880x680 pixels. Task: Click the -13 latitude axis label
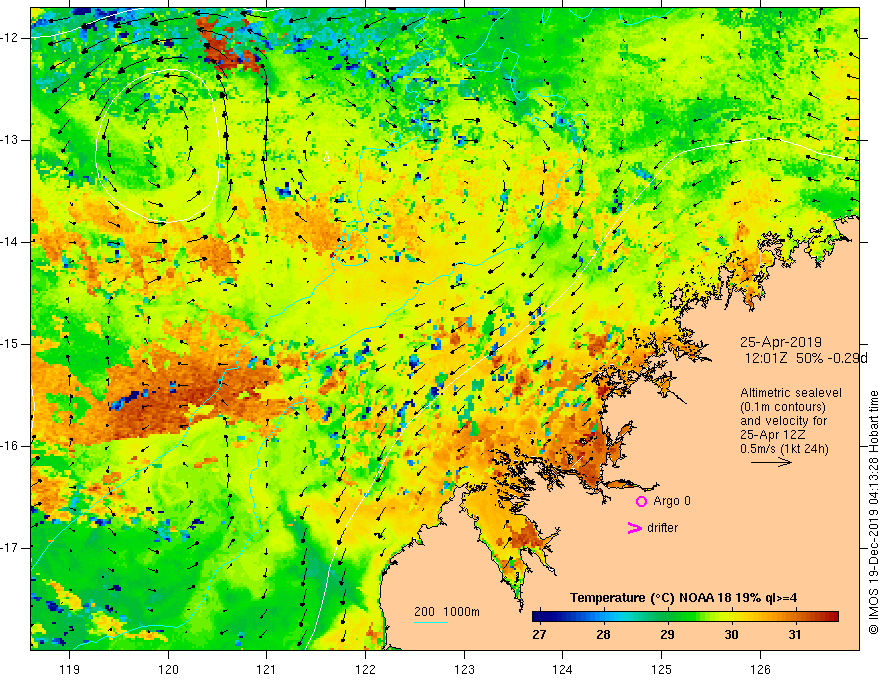(x=10, y=140)
